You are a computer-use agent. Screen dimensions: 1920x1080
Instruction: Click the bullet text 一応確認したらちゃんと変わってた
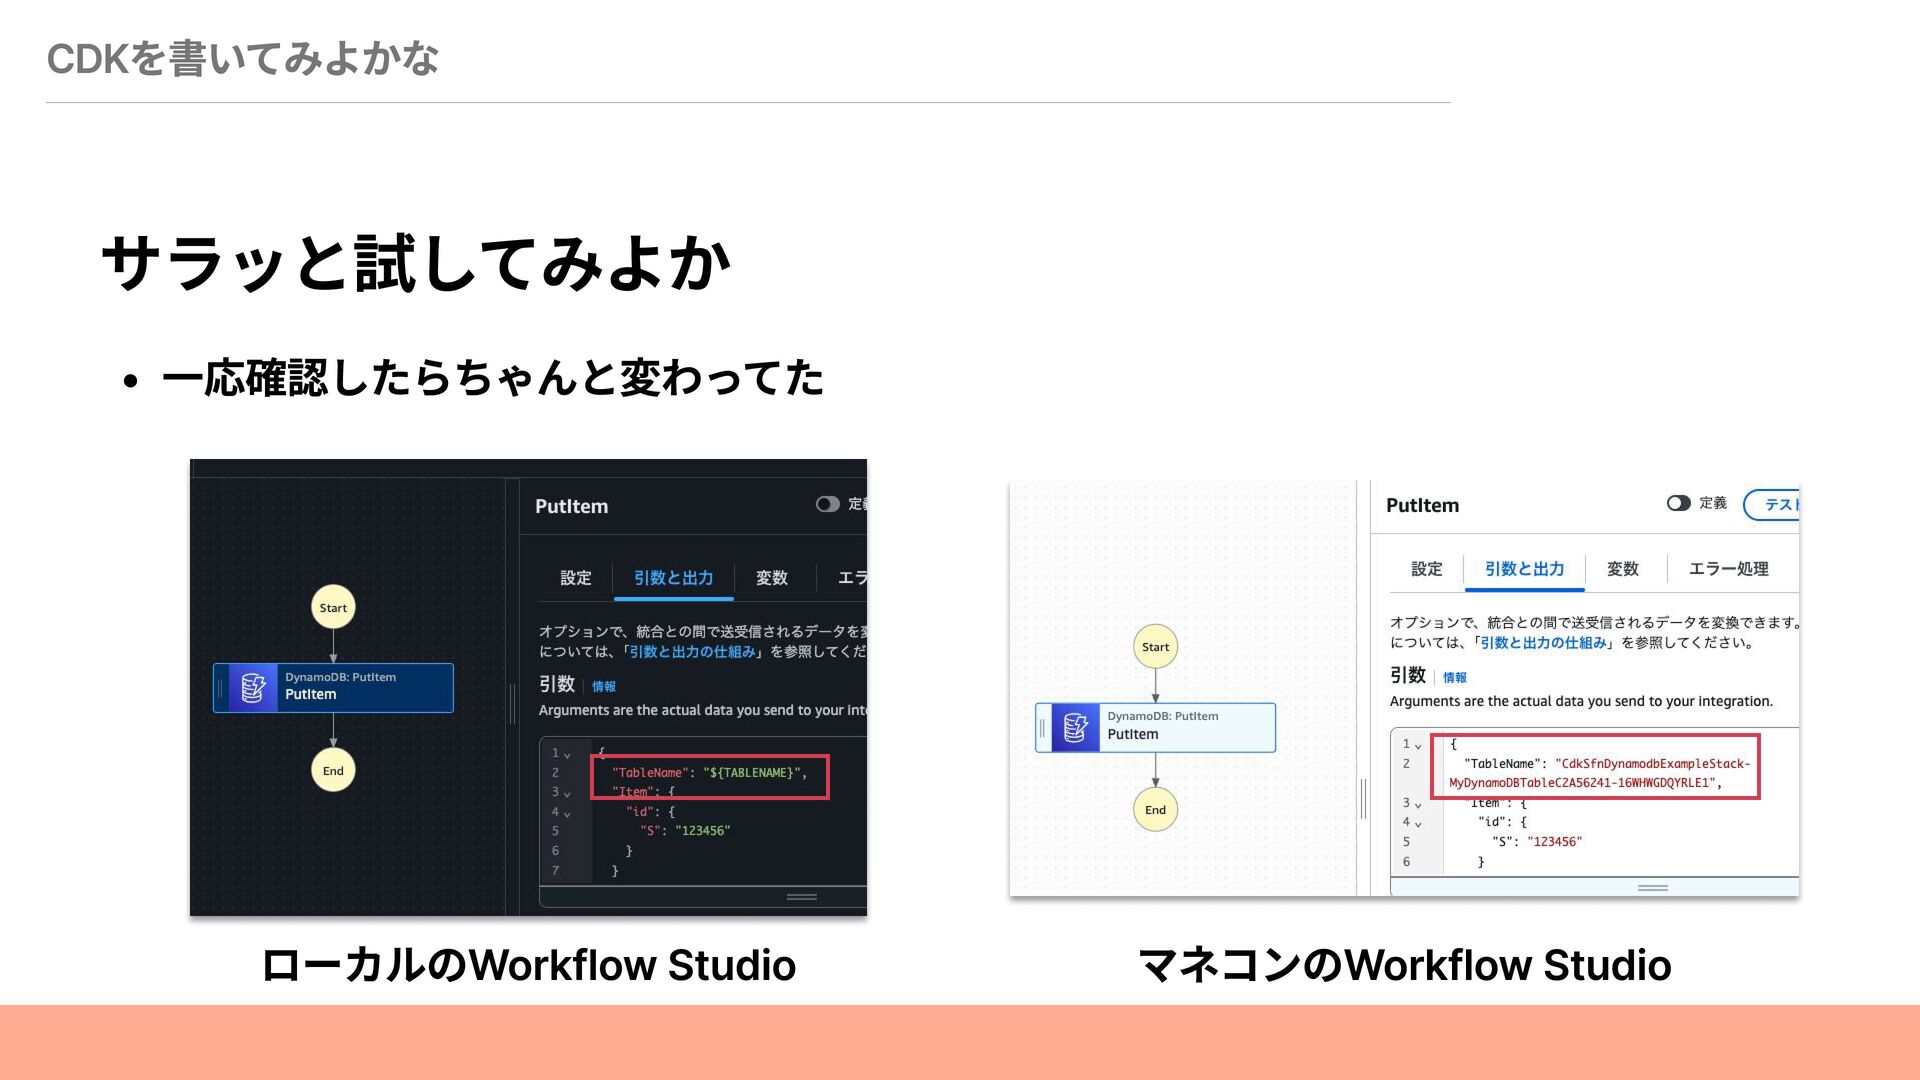tap(492, 378)
